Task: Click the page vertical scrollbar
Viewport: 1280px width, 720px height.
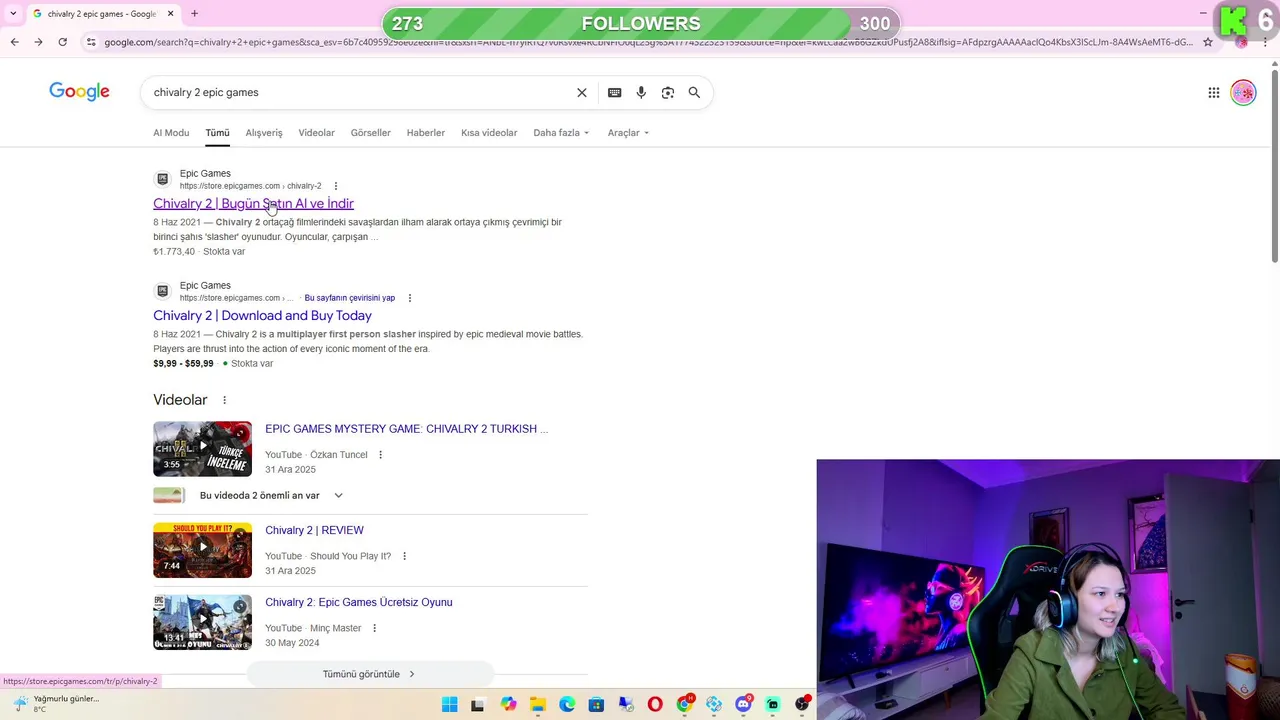Action: coord(1274,165)
